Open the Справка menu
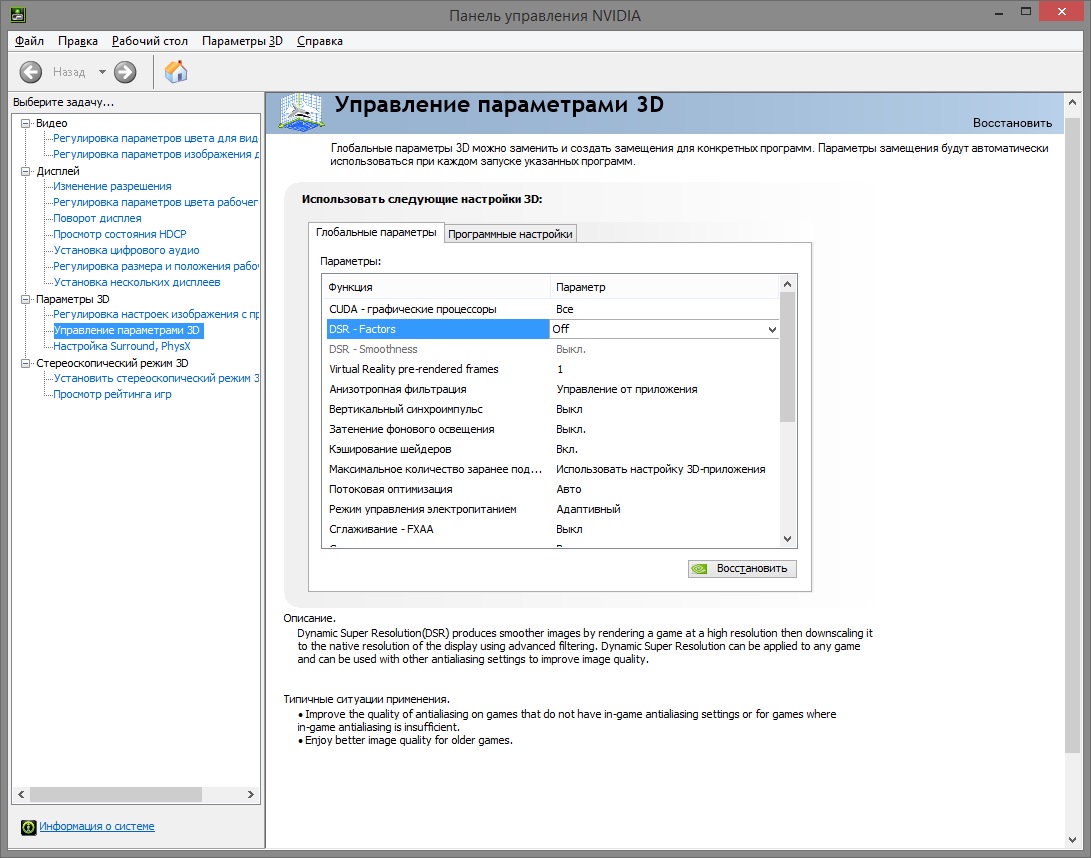This screenshot has width=1091, height=858. 319,41
